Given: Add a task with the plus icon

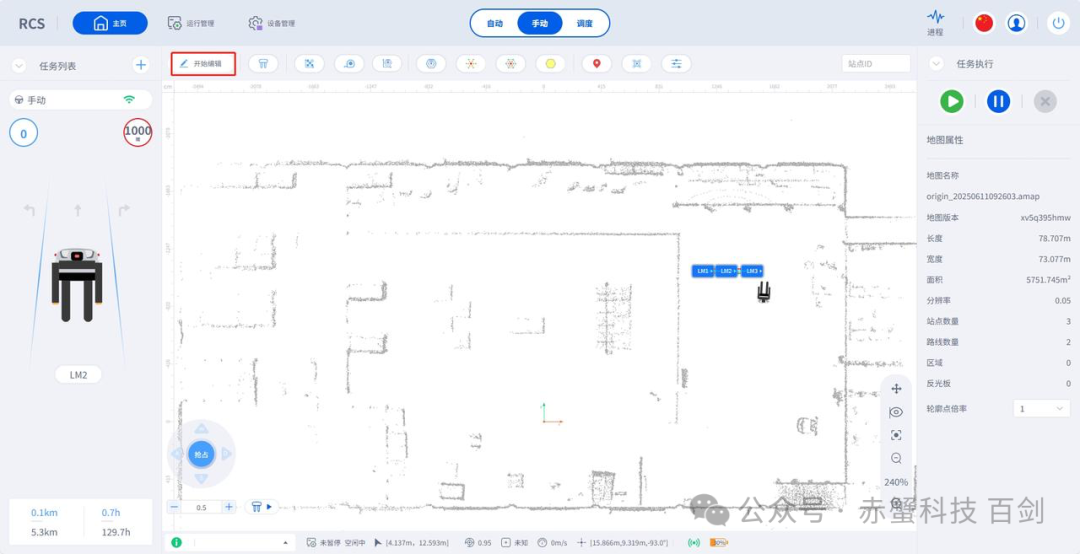Looking at the screenshot, I should (141, 65).
